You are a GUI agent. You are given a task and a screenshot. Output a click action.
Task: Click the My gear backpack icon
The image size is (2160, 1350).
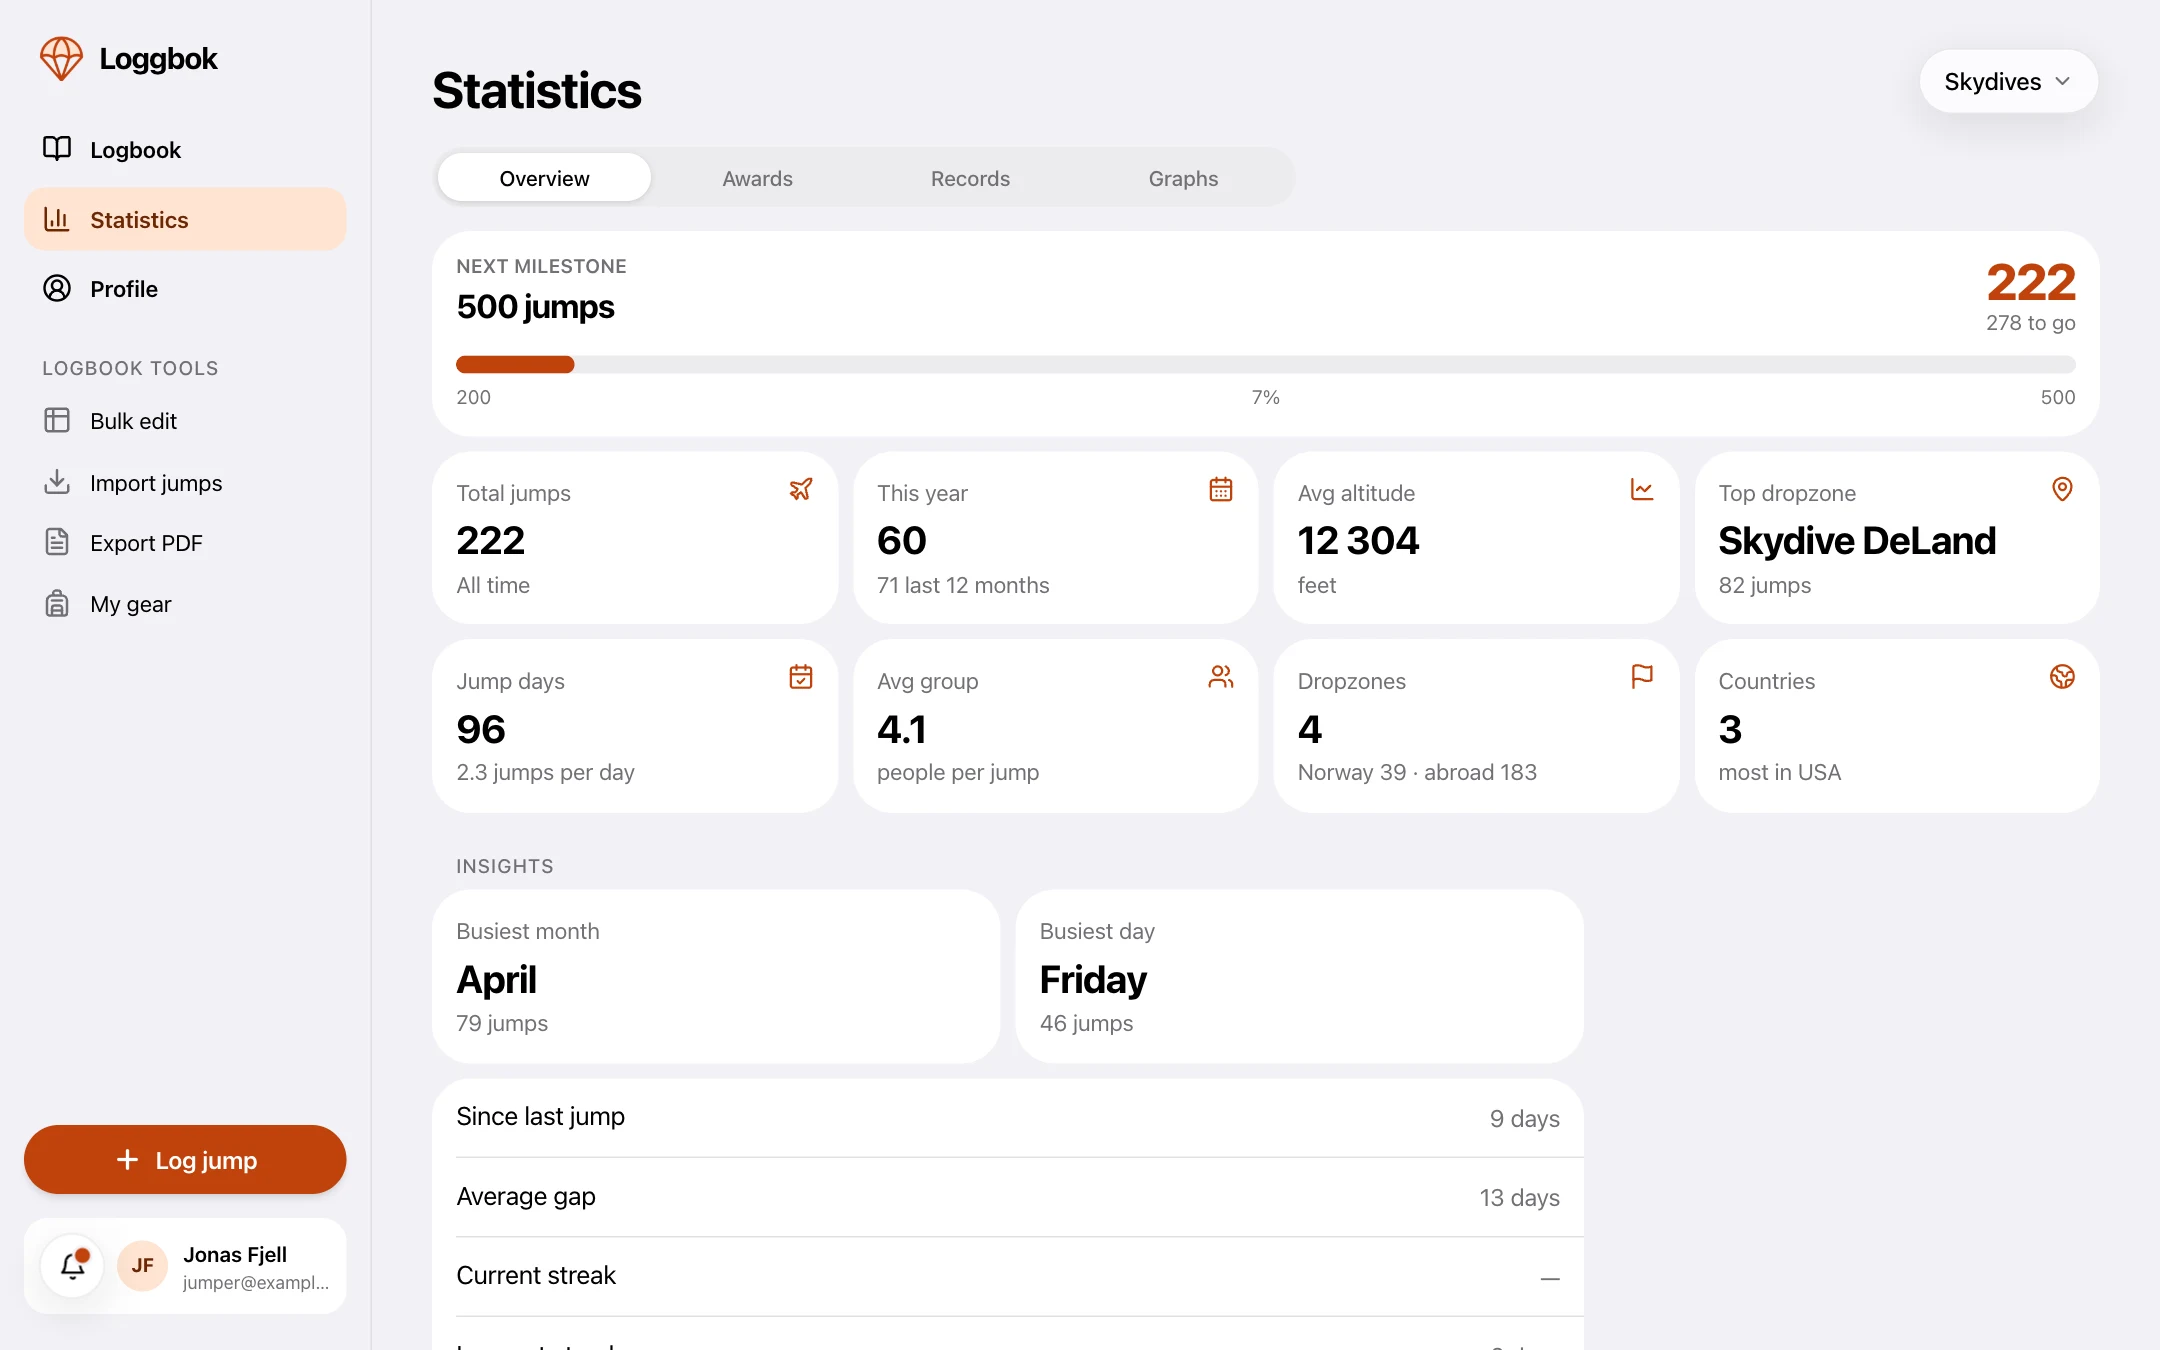coord(57,603)
